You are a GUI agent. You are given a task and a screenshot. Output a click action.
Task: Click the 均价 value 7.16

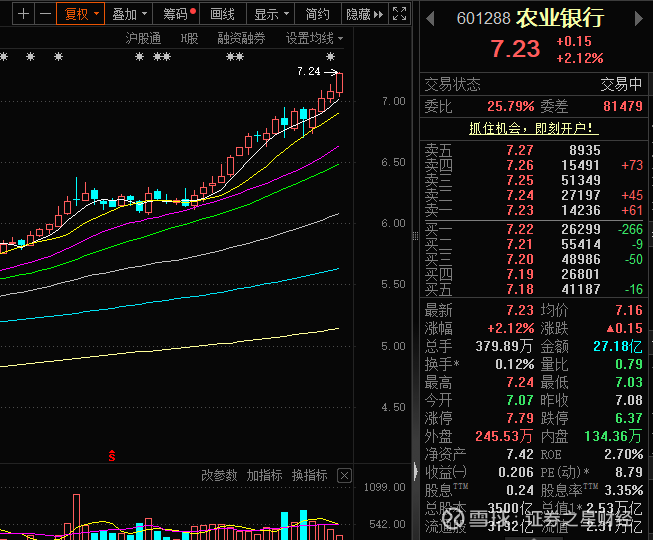coord(629,310)
